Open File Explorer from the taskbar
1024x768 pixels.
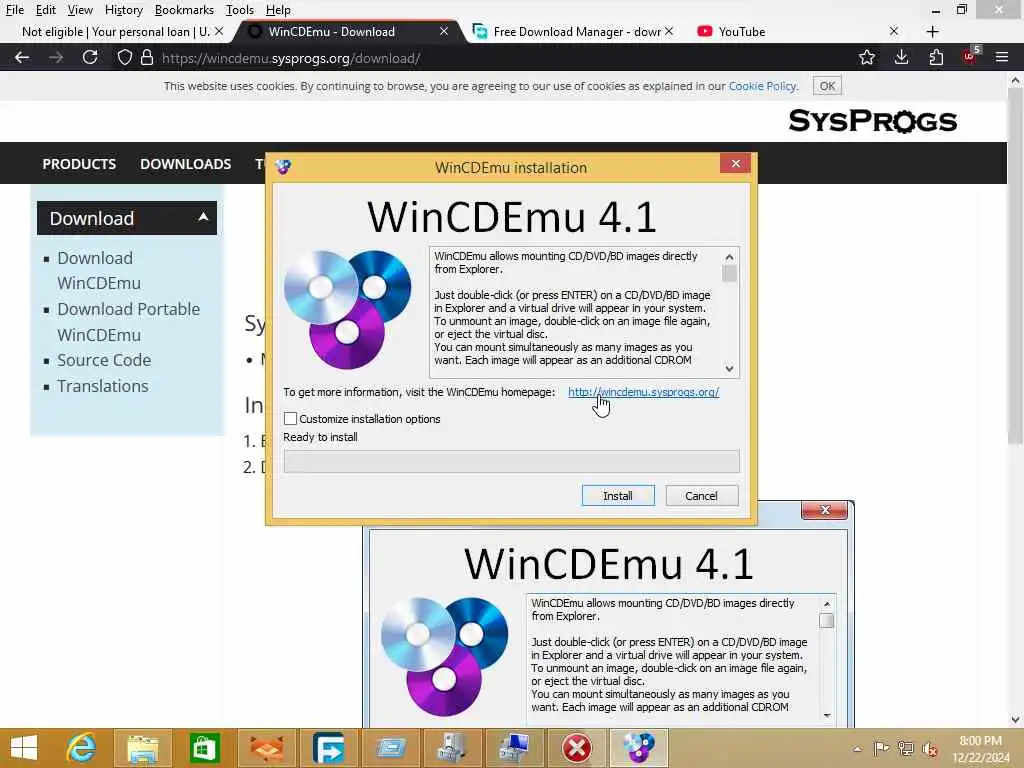pos(143,748)
